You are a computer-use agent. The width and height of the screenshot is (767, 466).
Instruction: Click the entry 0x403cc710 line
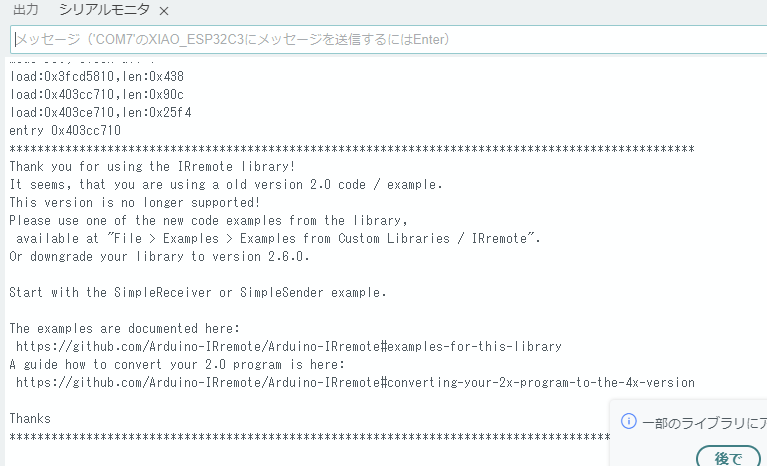[65, 130]
